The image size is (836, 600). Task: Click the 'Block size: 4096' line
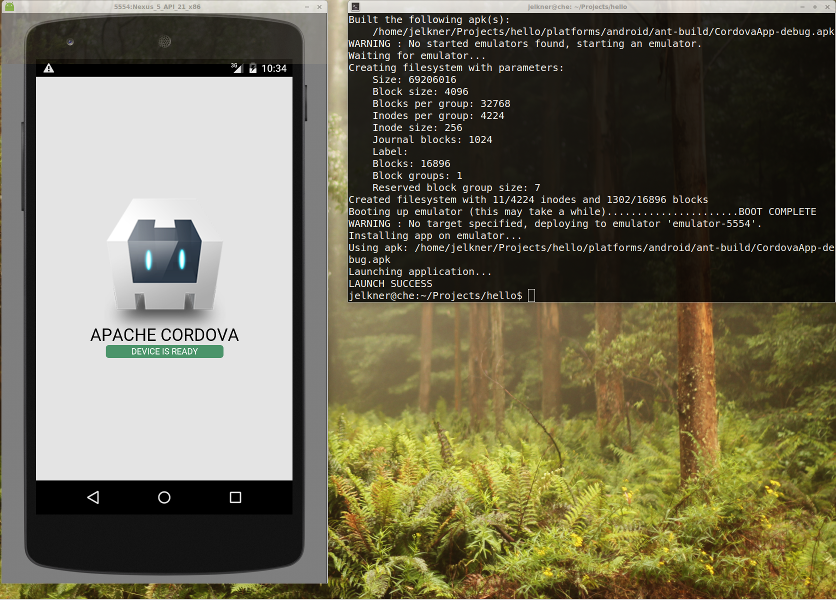420,92
